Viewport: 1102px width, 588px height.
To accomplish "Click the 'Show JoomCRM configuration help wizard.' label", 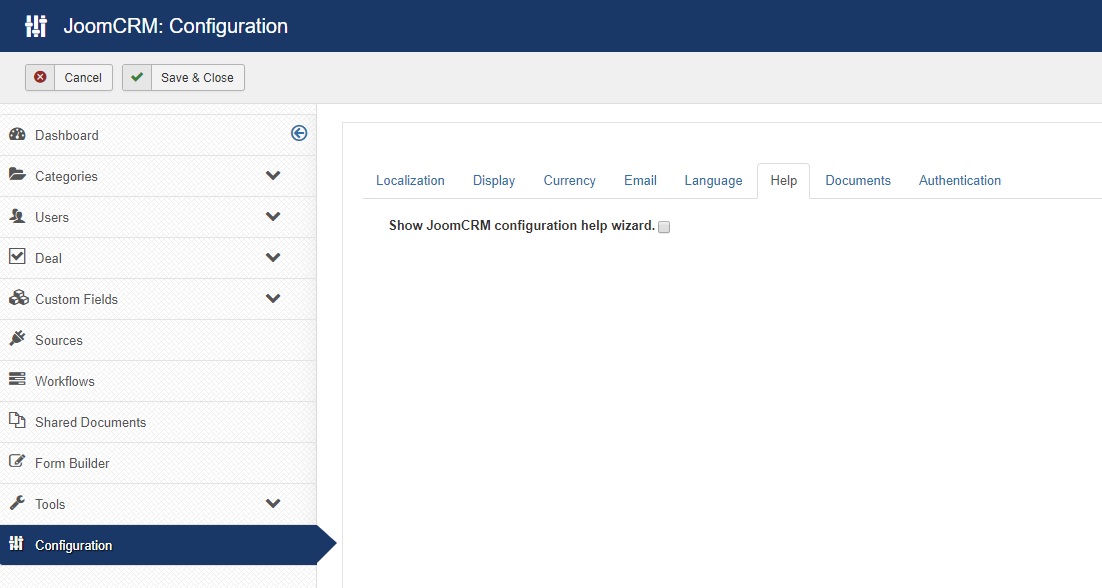I will click(x=521, y=226).
